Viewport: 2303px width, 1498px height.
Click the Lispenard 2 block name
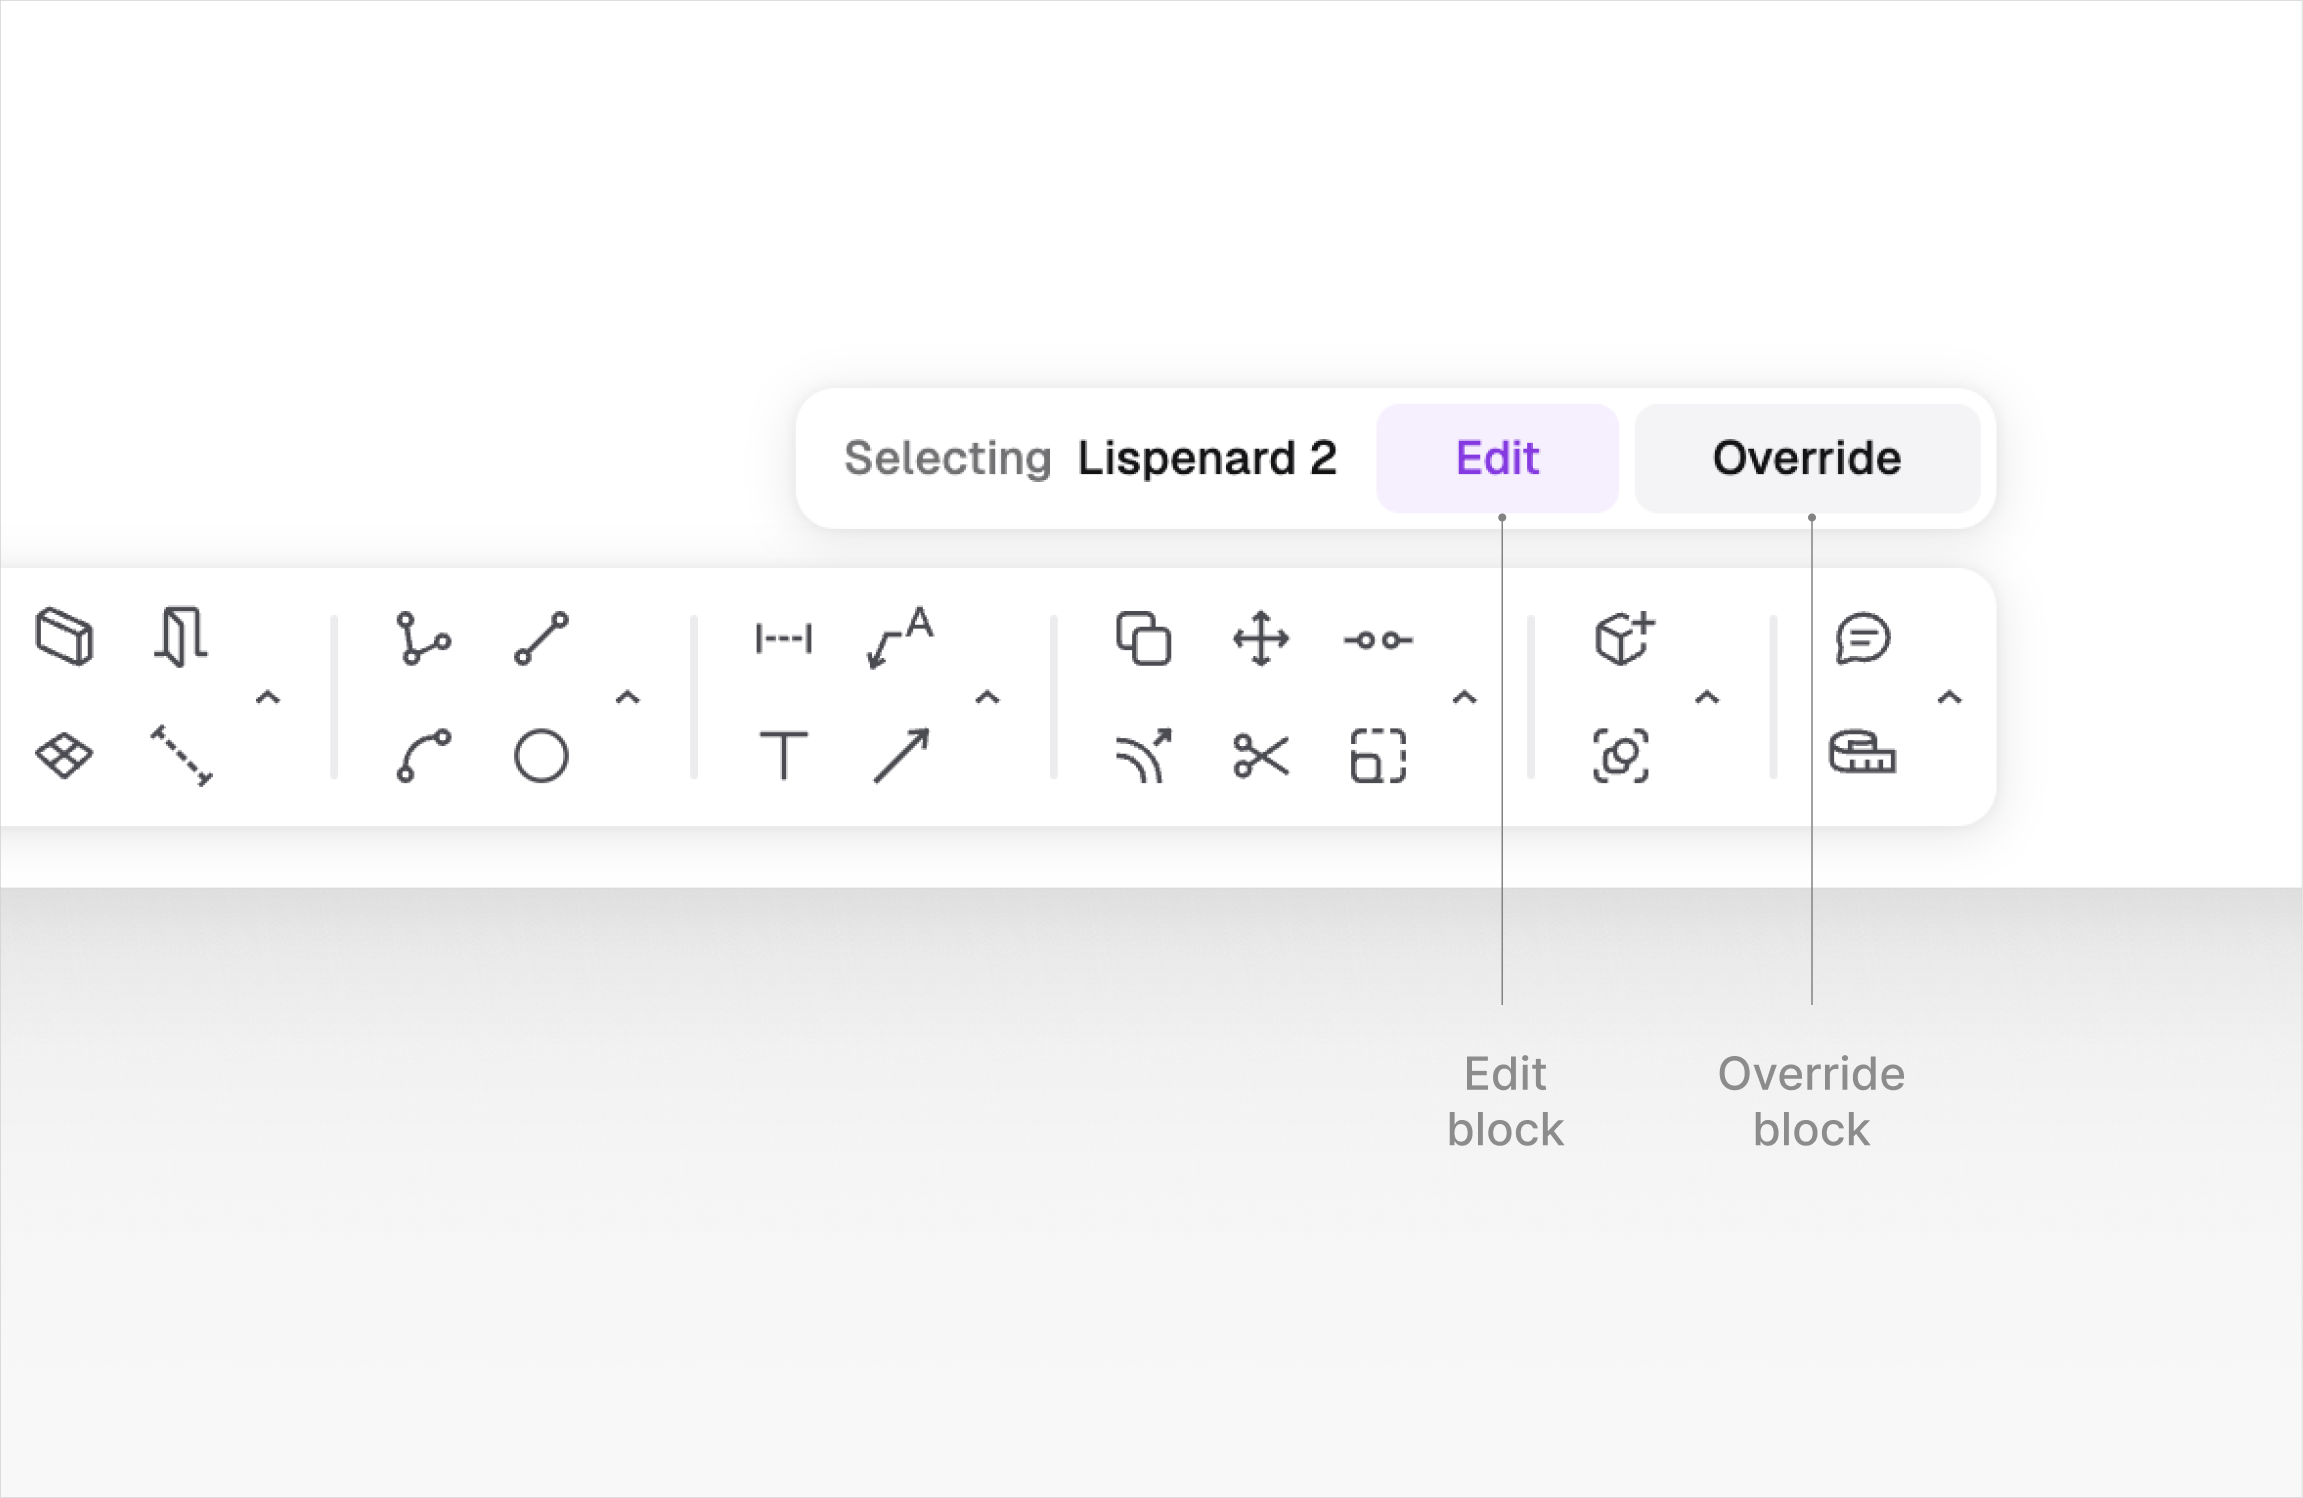[1206, 458]
